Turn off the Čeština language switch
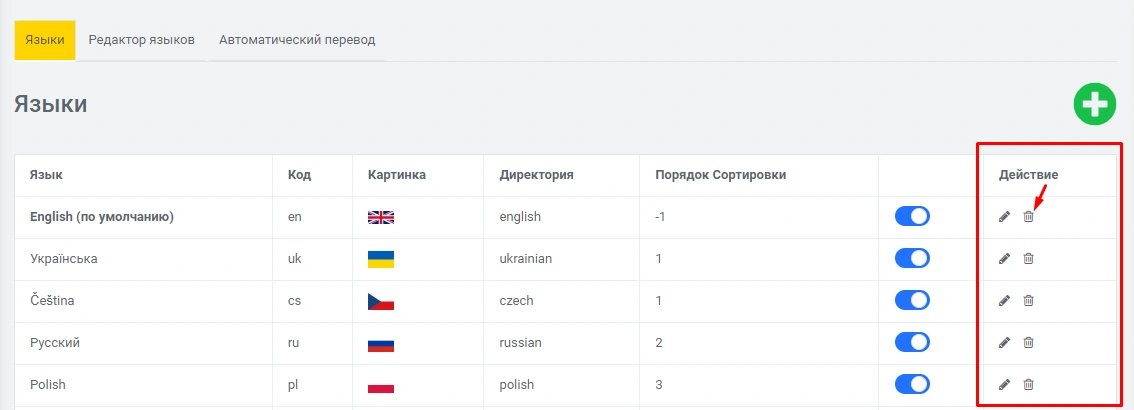Screen dimensions: 1134x410 [912, 301]
